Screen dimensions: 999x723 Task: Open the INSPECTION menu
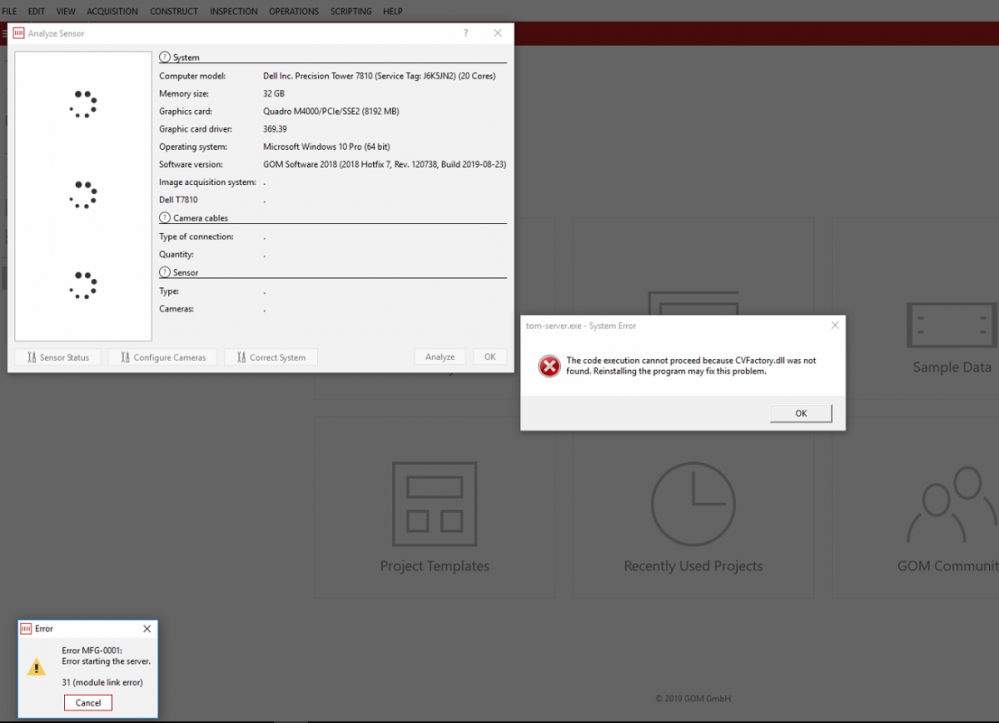click(x=234, y=11)
